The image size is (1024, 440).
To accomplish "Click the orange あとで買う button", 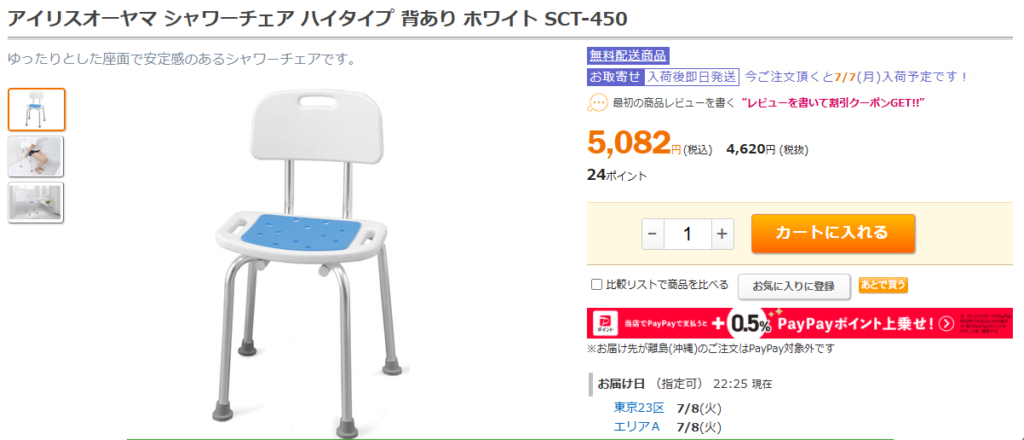I will click(x=883, y=285).
